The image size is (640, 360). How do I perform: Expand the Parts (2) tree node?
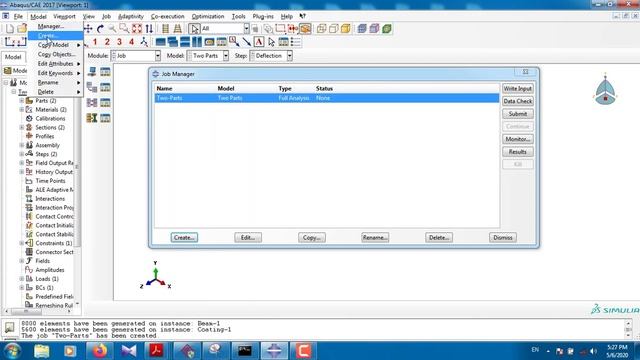(x=22, y=100)
